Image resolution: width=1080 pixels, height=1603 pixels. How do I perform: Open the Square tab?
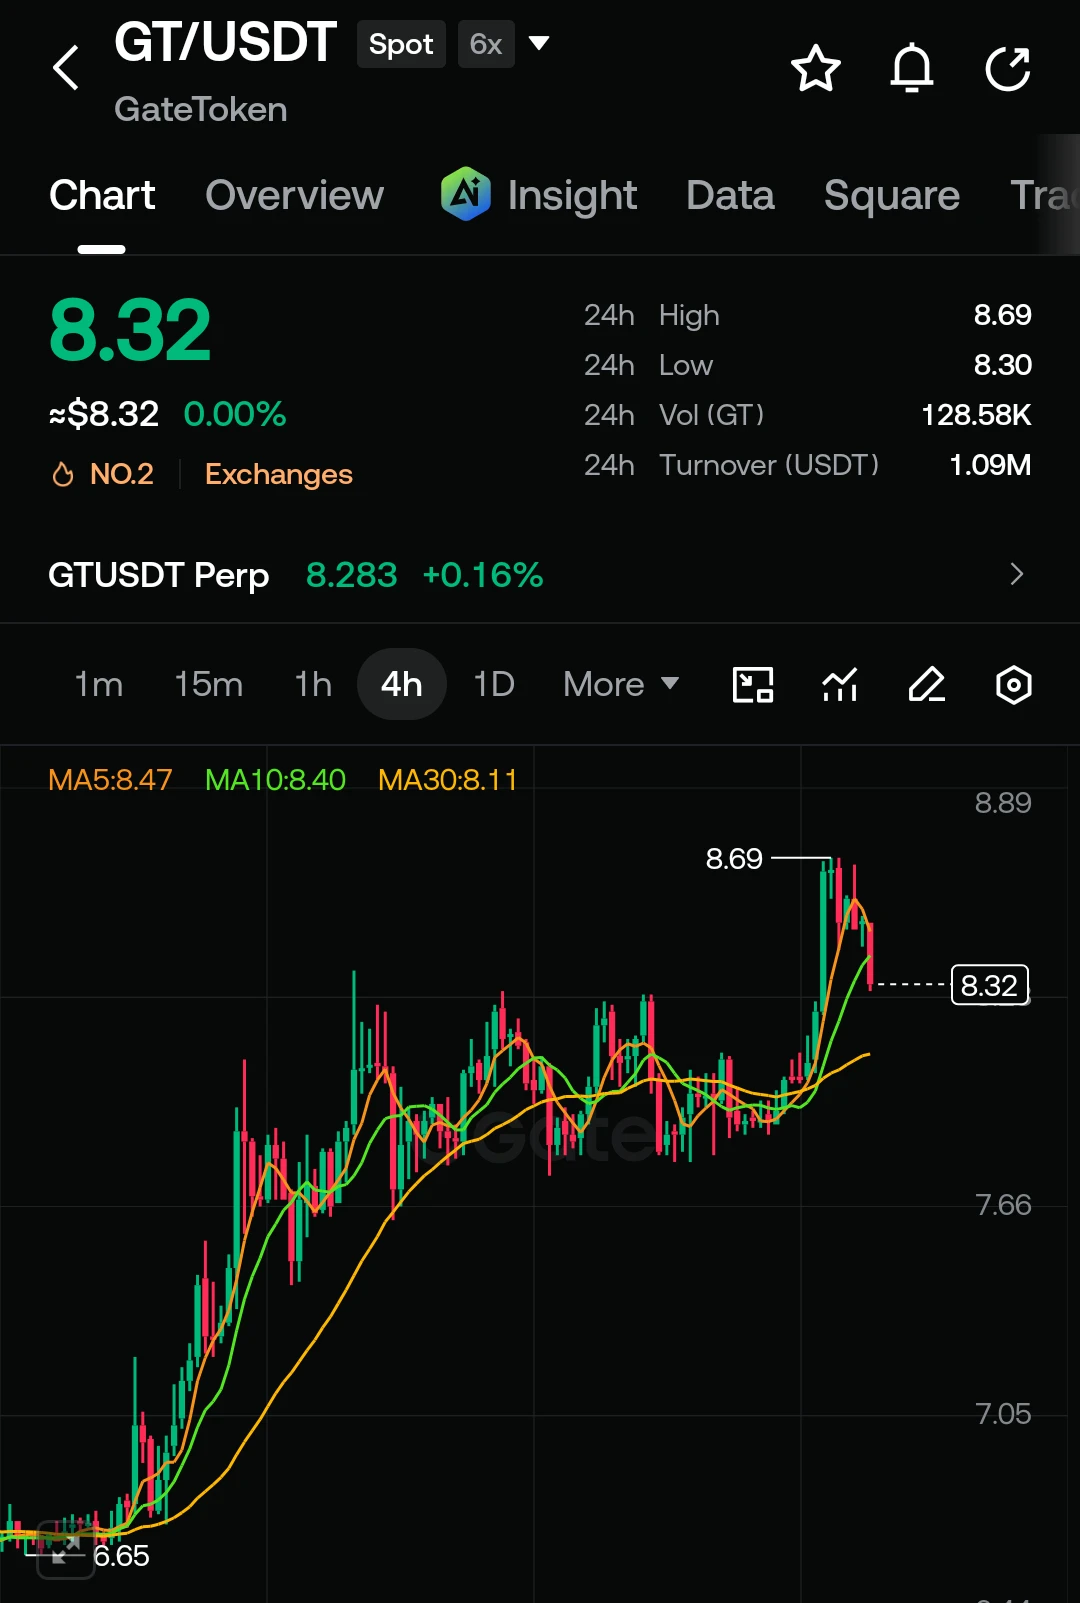click(892, 196)
